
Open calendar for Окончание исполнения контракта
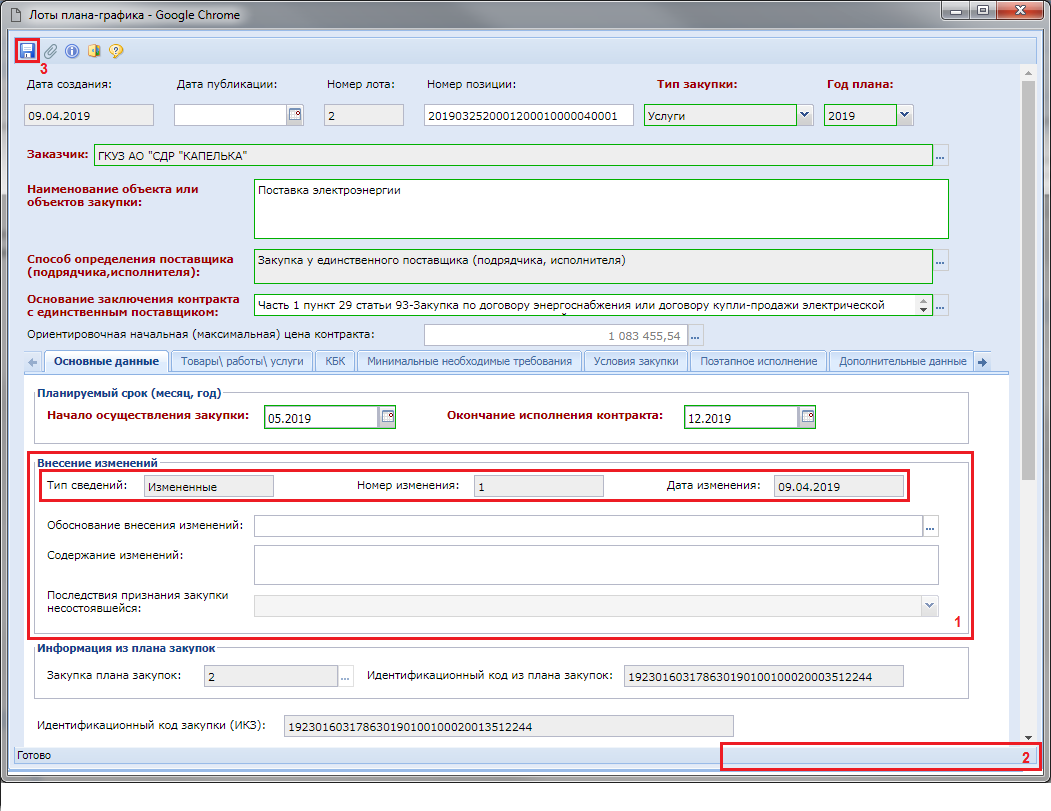click(808, 417)
